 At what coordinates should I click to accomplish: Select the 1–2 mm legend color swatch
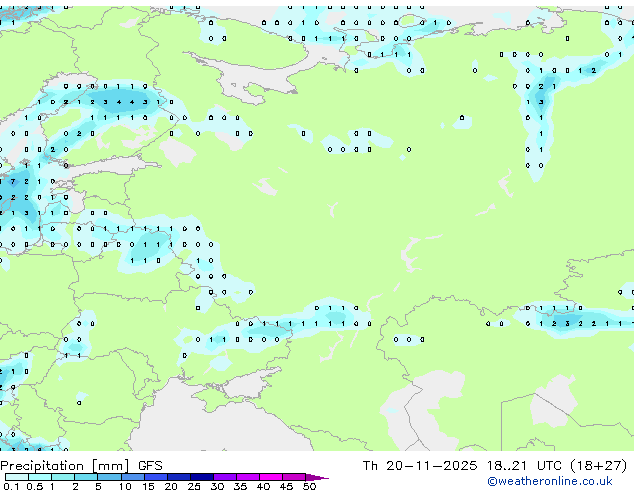[x=63, y=477]
